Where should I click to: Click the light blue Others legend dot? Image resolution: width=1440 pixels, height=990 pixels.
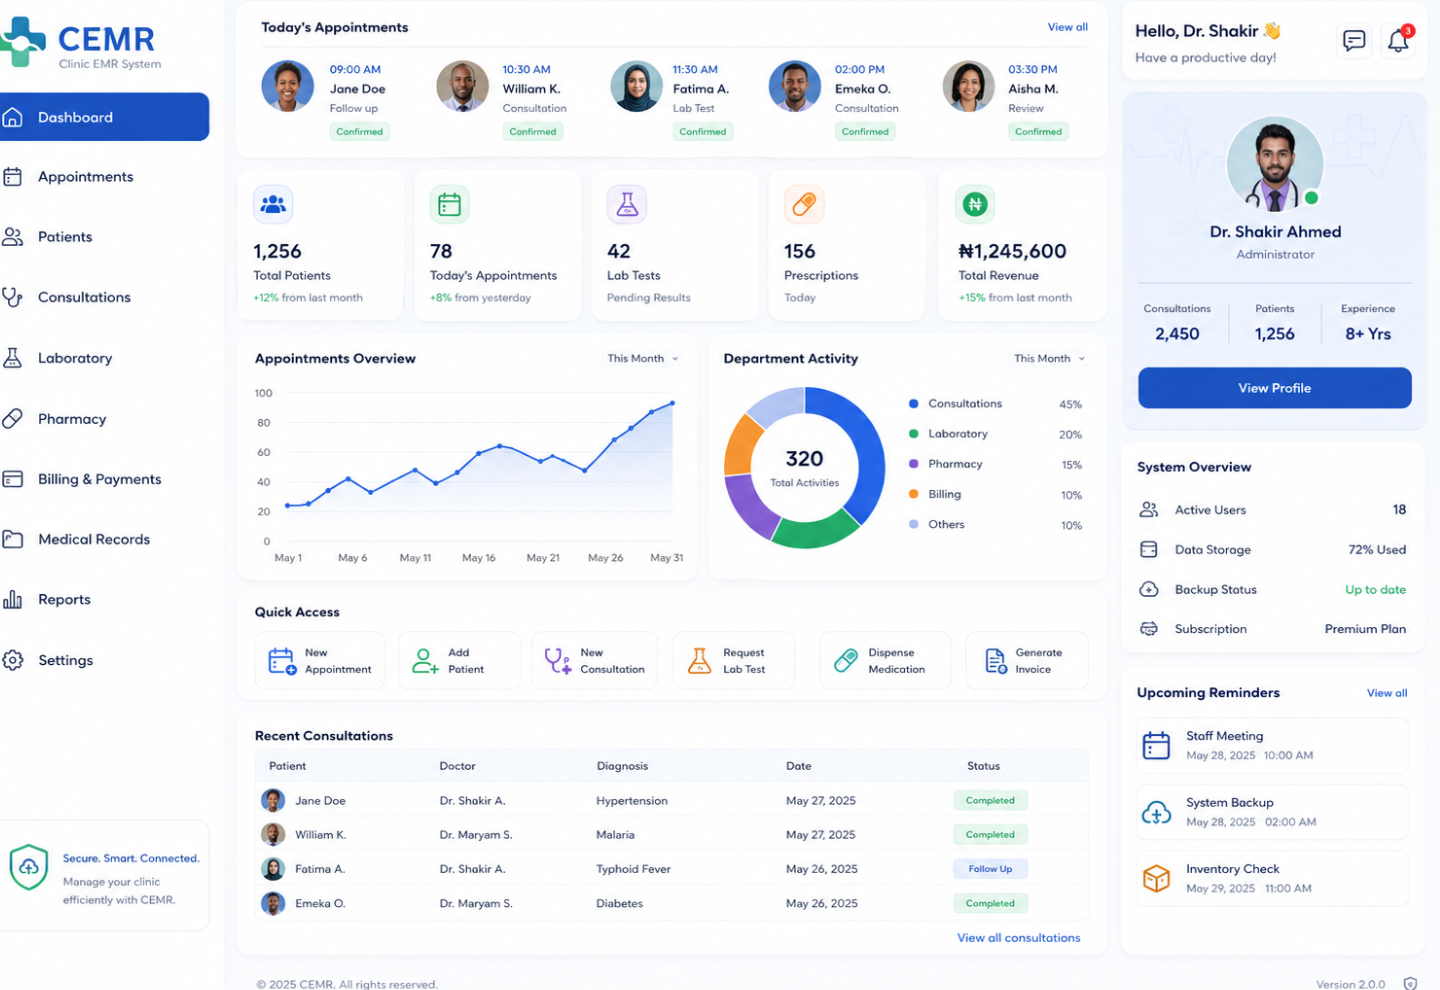pos(913,524)
